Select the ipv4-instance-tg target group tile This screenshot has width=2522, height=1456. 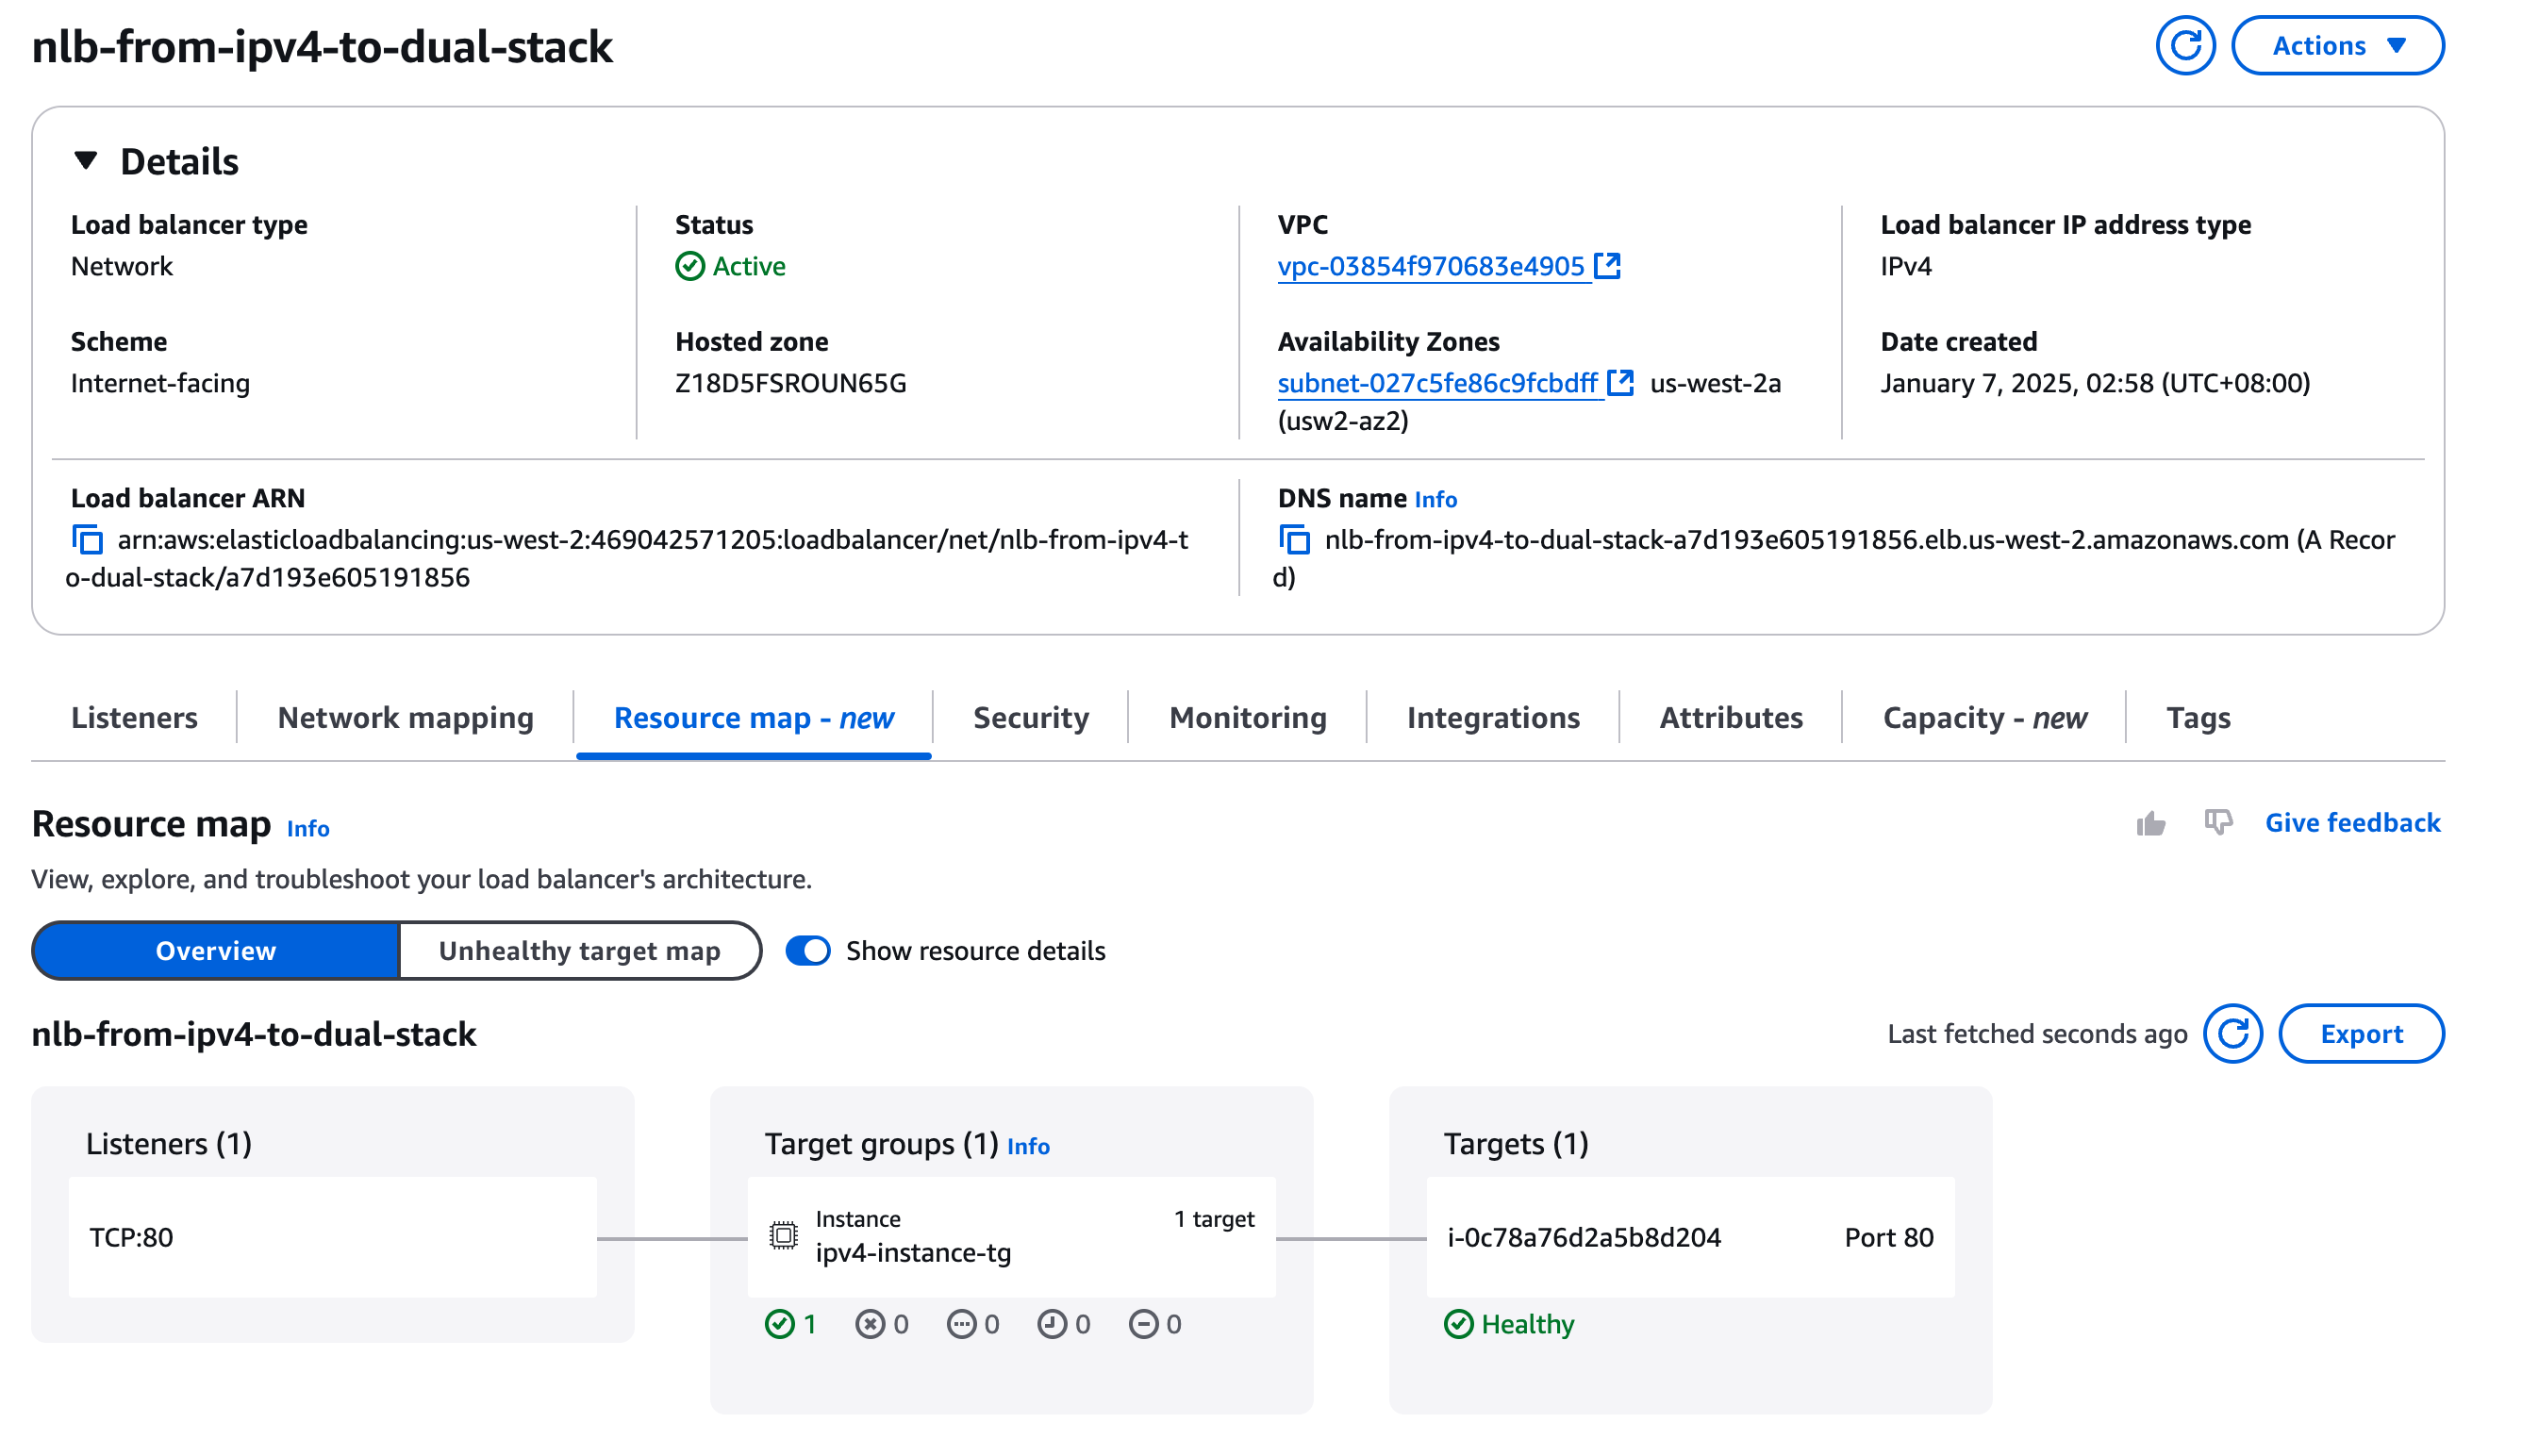[x=1011, y=1238]
